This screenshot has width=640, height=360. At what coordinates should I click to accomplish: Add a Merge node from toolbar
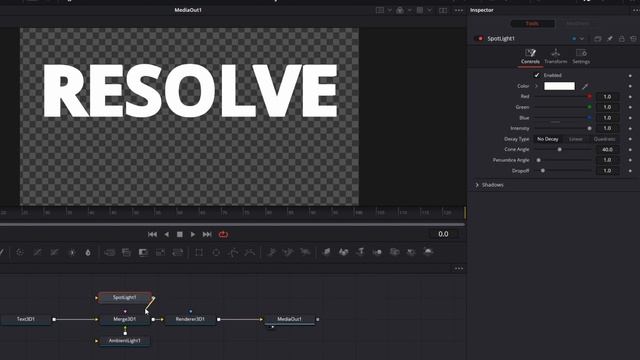pos(109,253)
